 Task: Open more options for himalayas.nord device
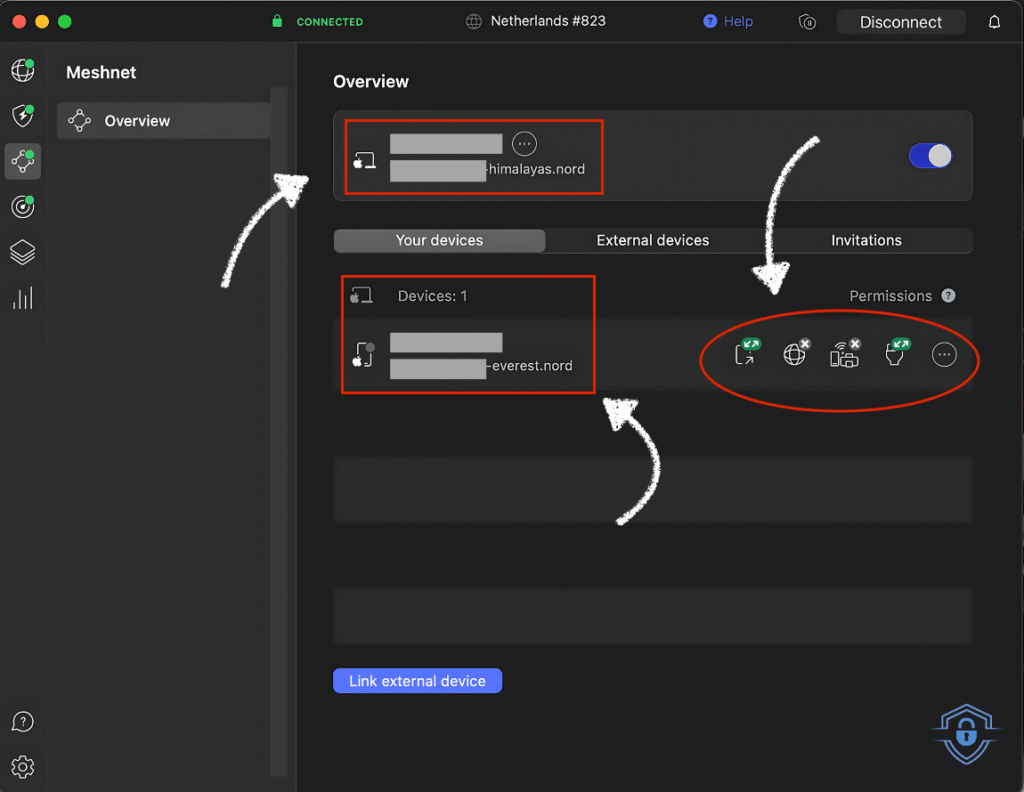[x=524, y=144]
